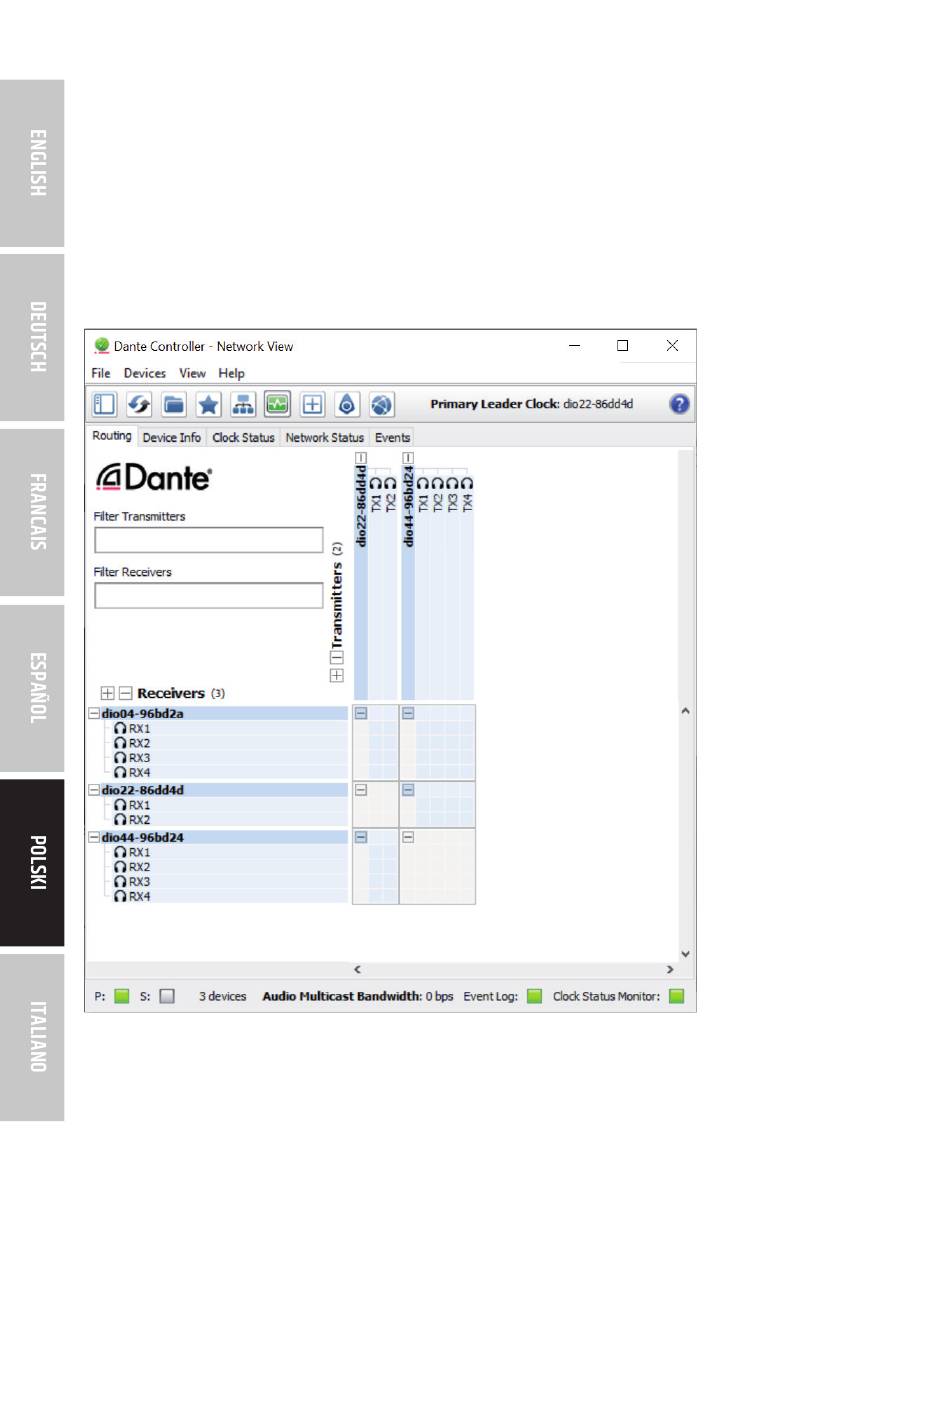Image resolution: width=950 pixels, height=1405 pixels.
Task: Click the green Clock Status Monitor toolbar icon
Action: pyautogui.click(x=277, y=404)
